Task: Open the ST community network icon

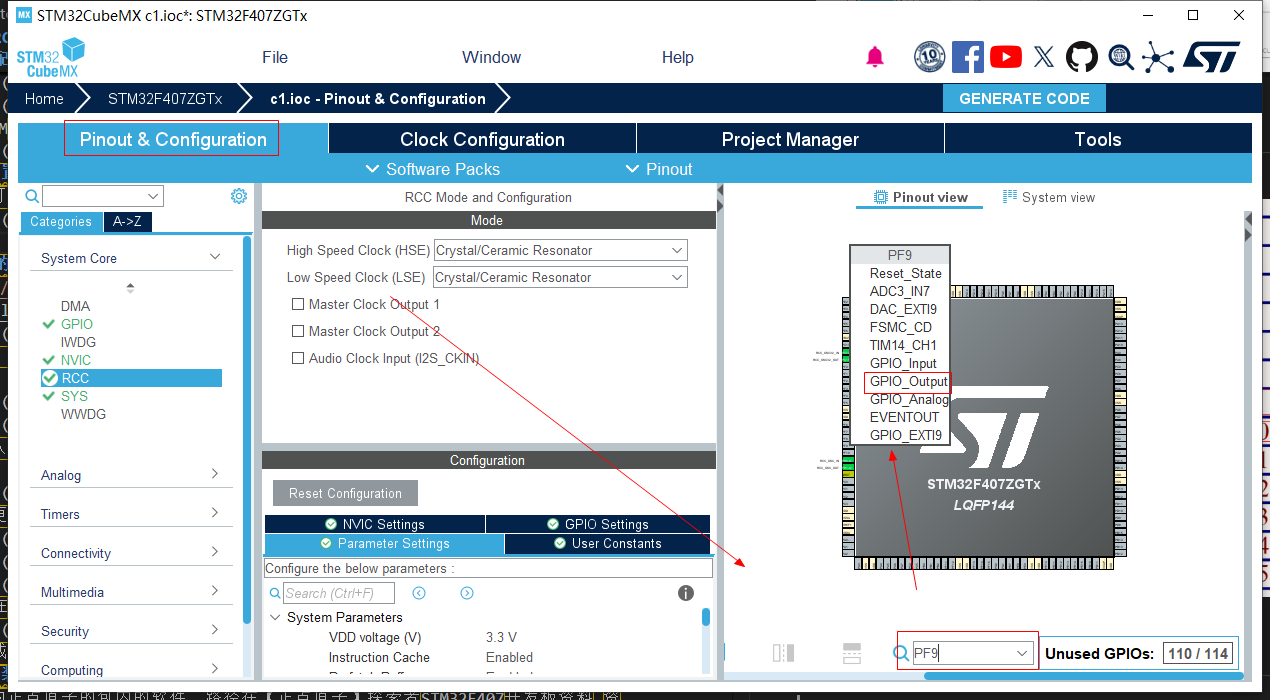Action: (1158, 57)
